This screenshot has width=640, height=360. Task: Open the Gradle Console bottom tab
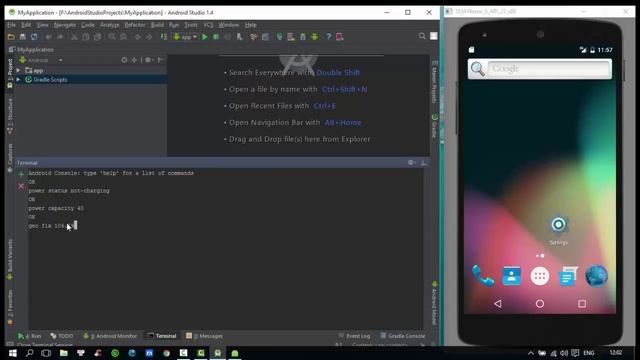tap(403, 336)
